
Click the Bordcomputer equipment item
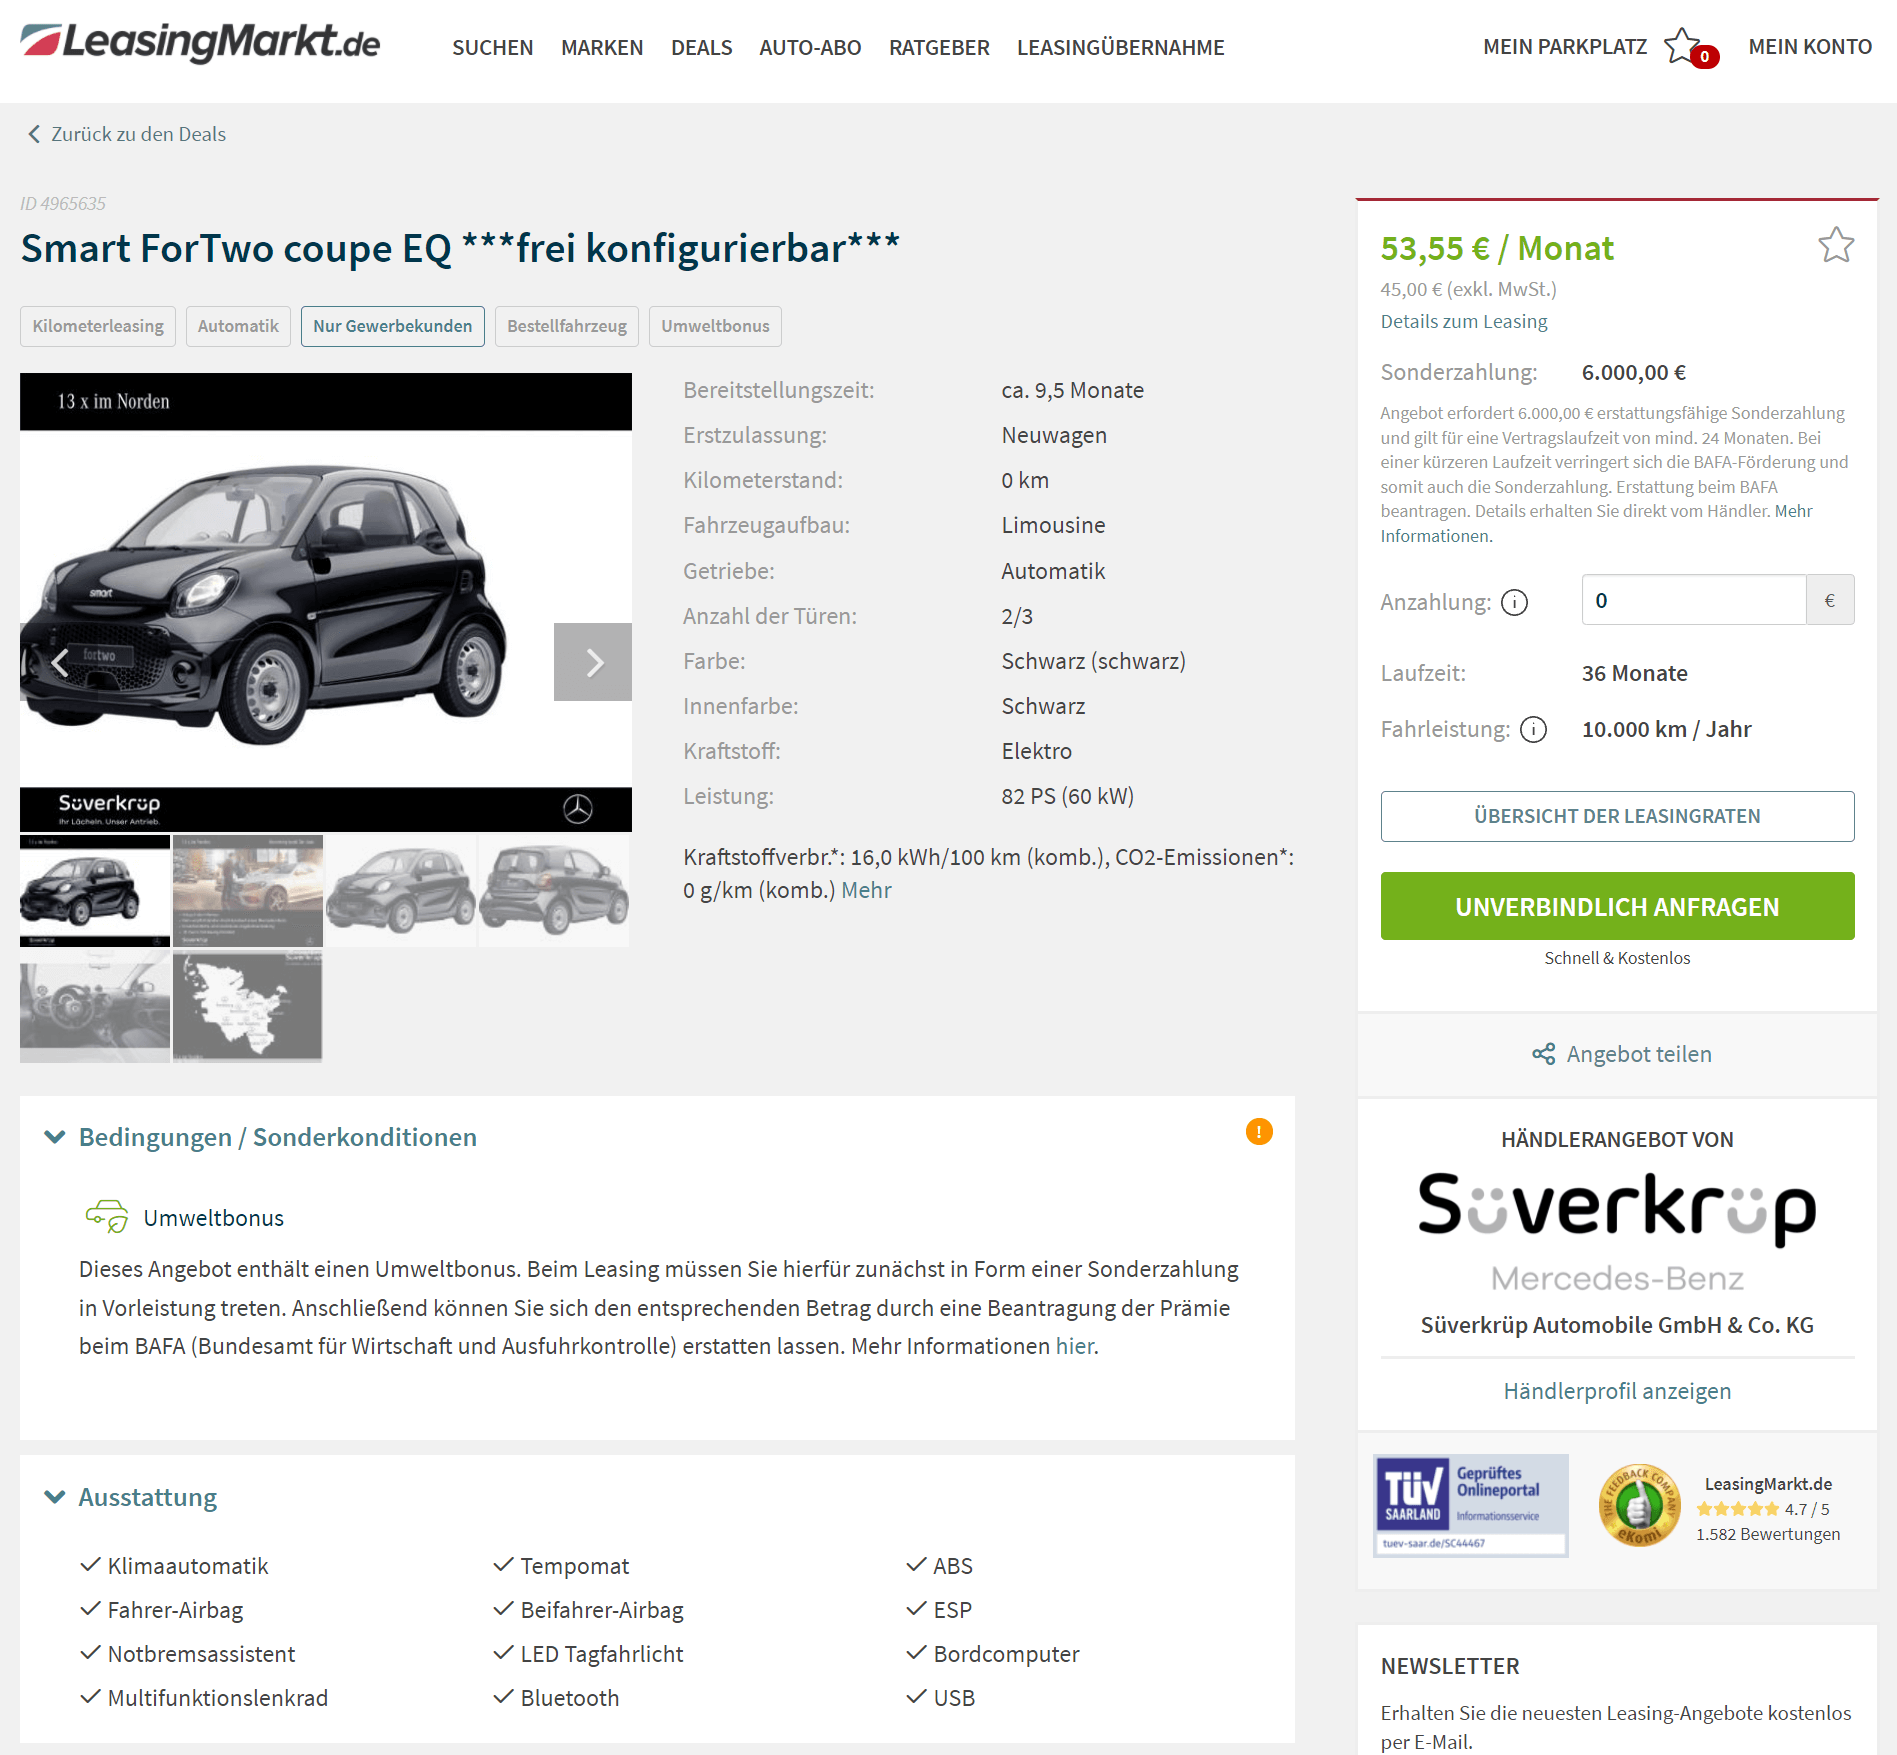point(1006,1654)
